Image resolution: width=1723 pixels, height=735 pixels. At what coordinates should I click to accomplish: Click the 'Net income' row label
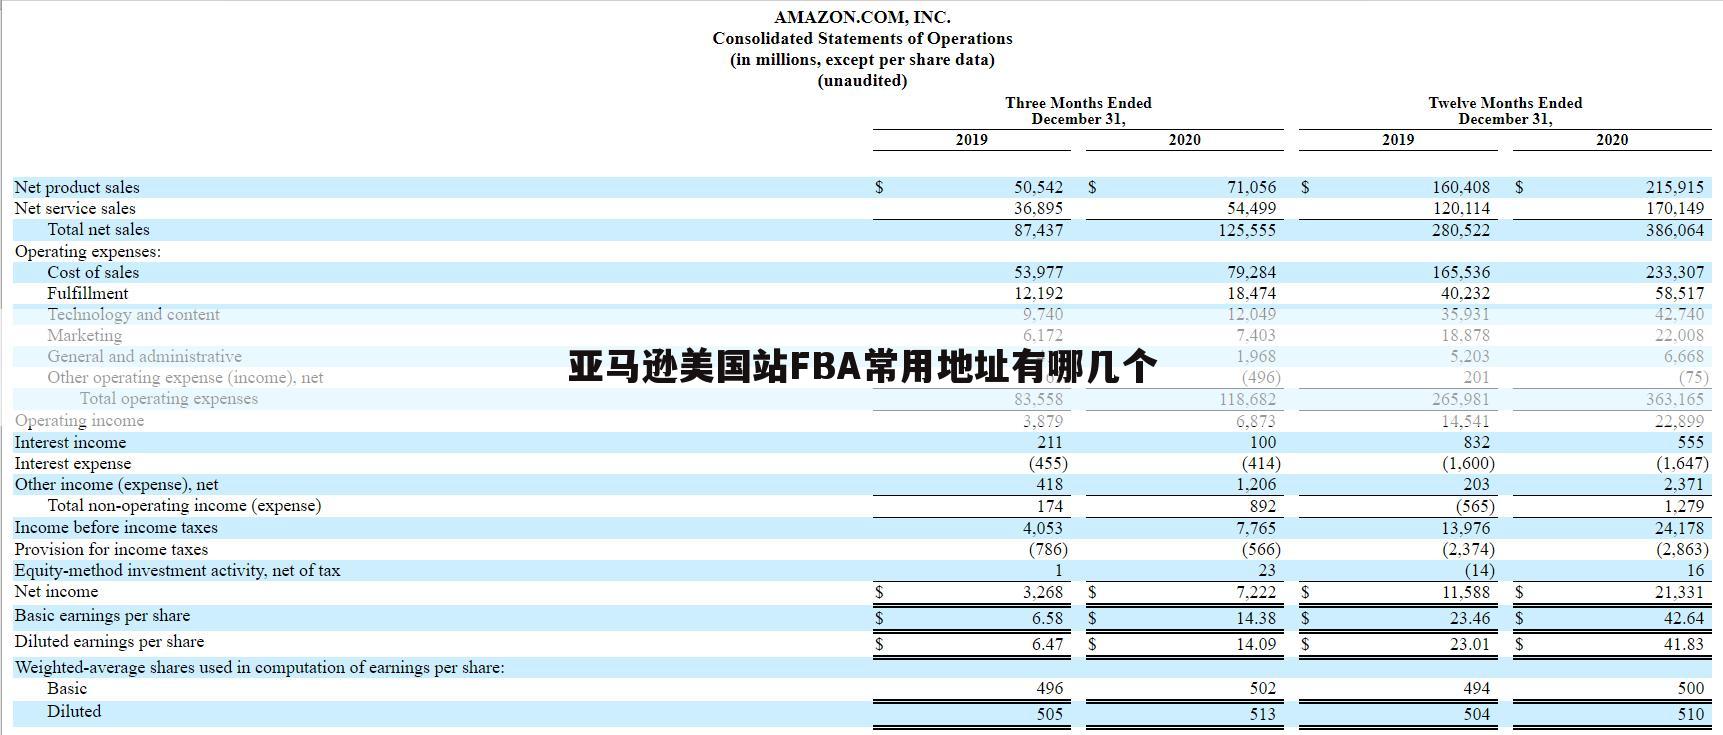tap(56, 592)
